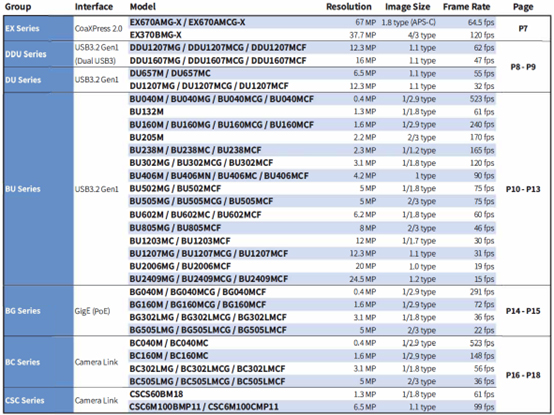Image resolution: width=554 pixels, height=415 pixels.
Task: Select the BC505LMG model row
Action: (x=312, y=381)
